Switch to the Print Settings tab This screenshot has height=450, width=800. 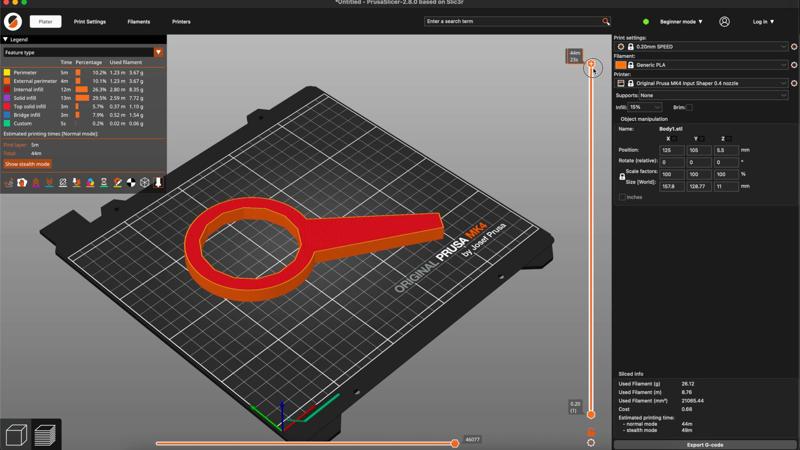89,21
